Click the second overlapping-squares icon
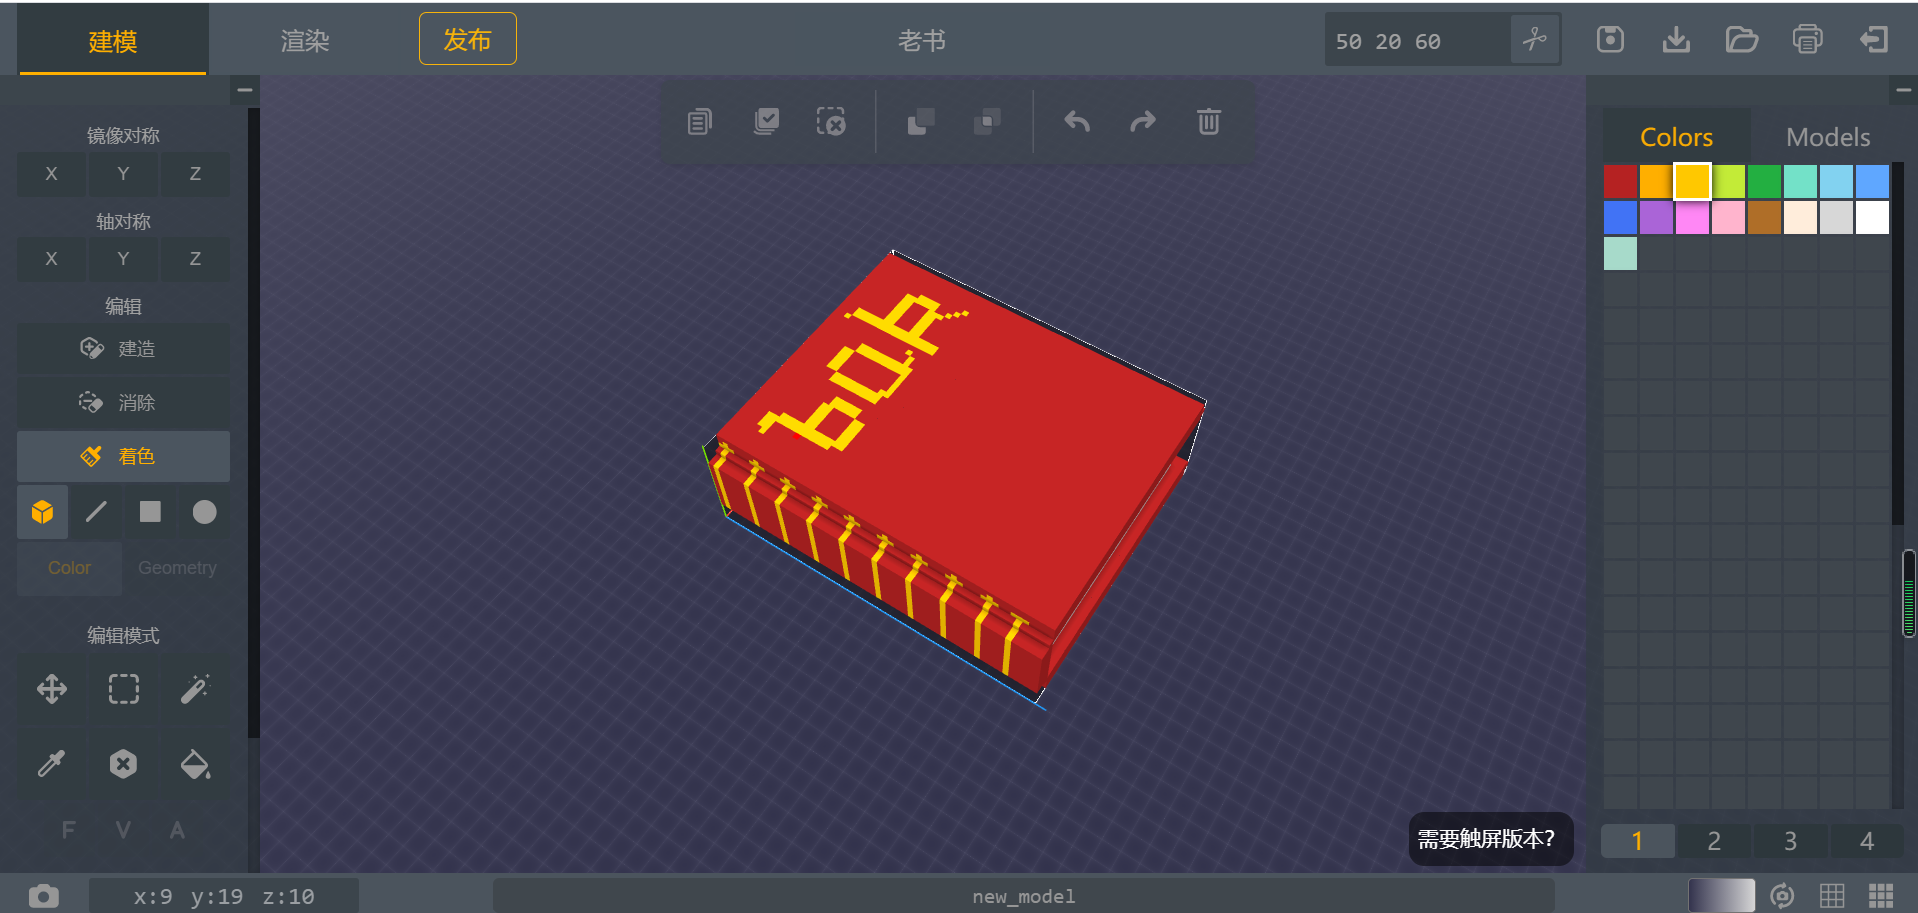The width and height of the screenshot is (1918, 913). click(x=987, y=122)
